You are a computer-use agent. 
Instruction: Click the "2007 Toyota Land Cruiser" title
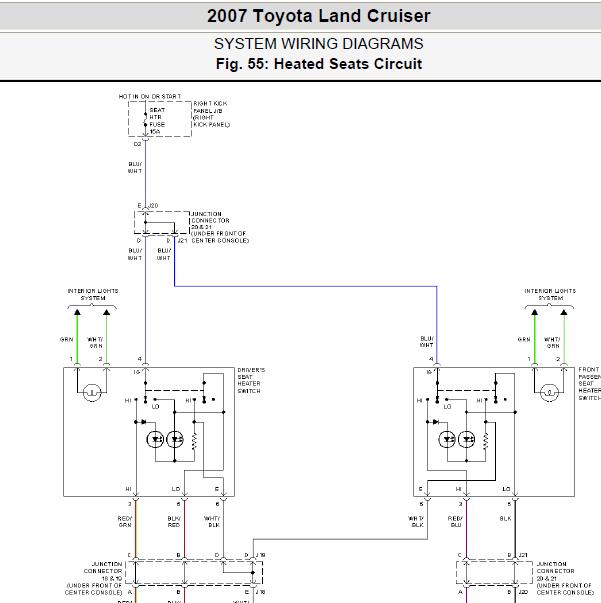(319, 16)
